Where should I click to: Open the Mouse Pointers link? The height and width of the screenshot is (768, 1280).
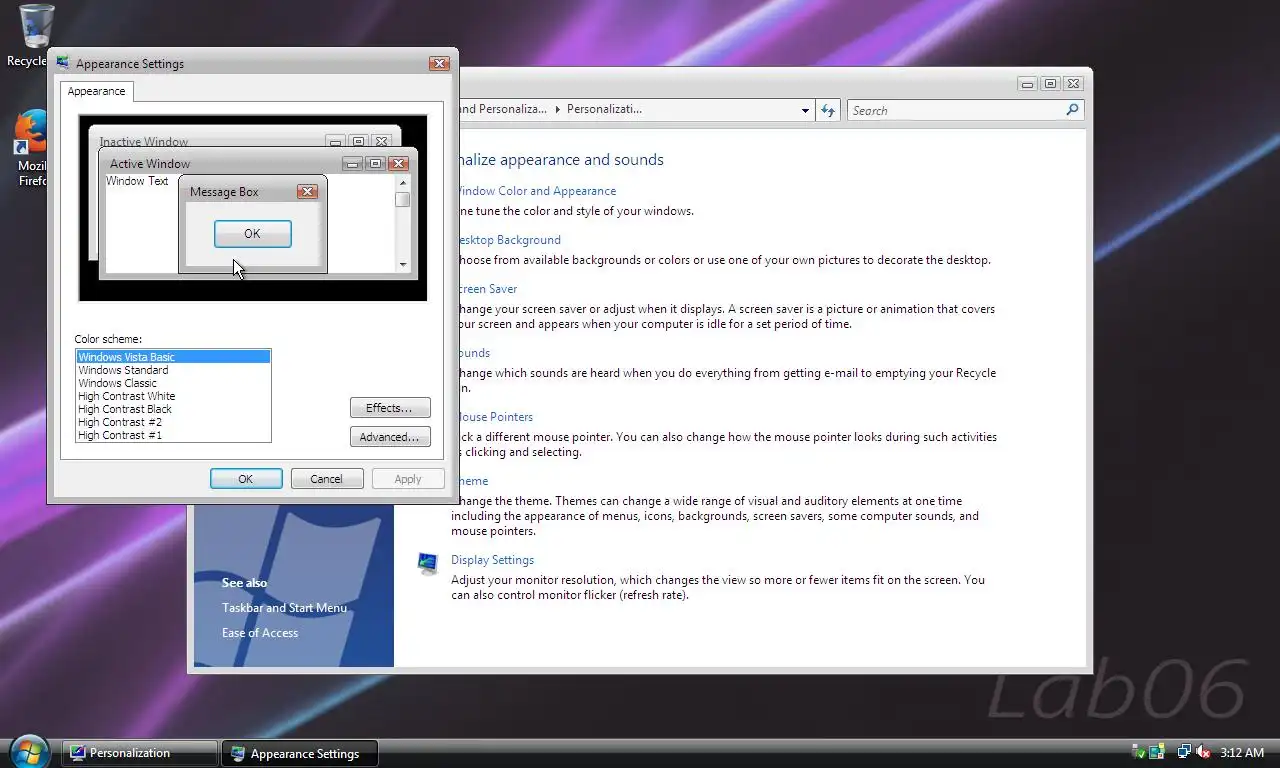click(x=496, y=417)
